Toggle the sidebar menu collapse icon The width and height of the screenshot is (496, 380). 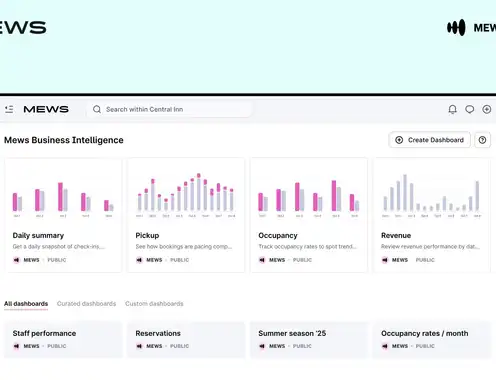(9, 109)
